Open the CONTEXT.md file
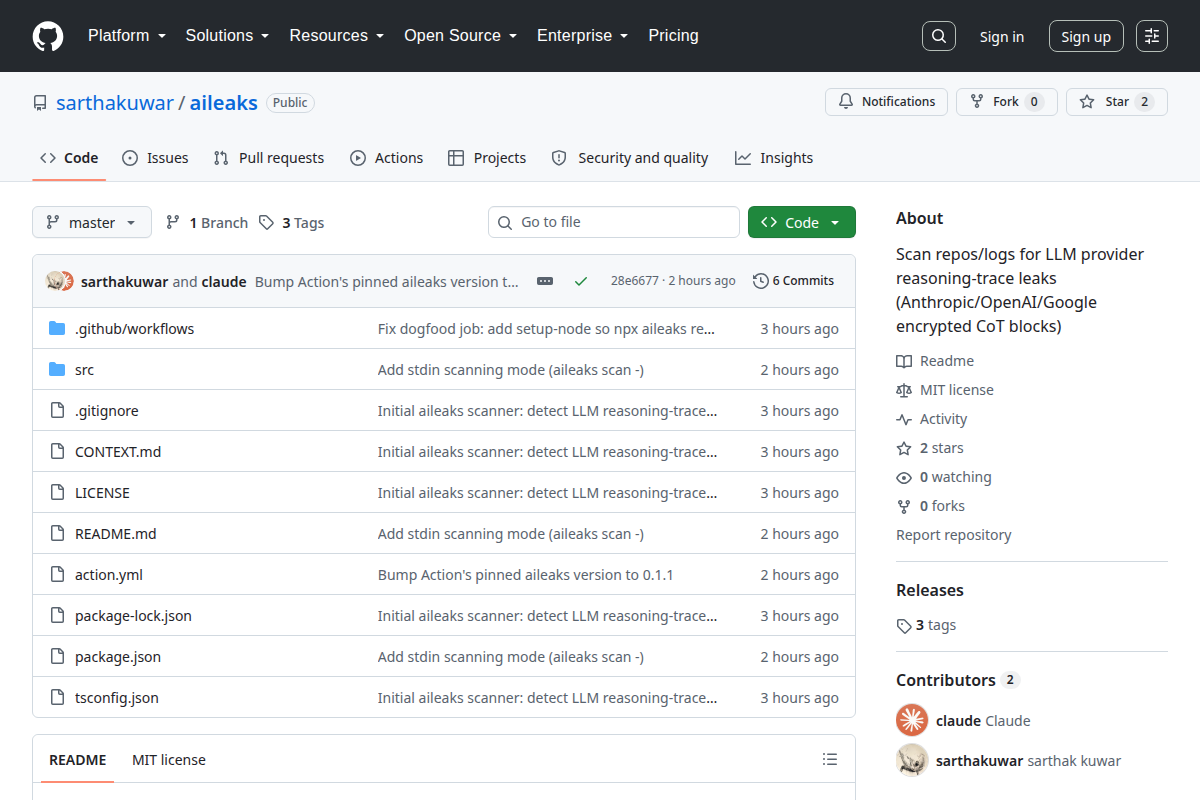The height and width of the screenshot is (800, 1200). coord(118,452)
